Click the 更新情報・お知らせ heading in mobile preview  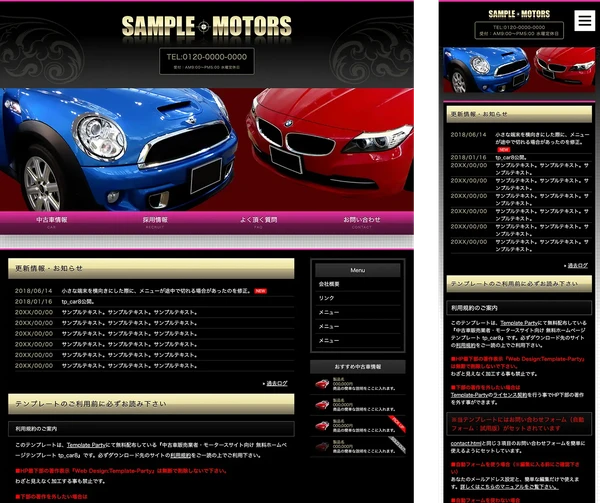(x=519, y=114)
